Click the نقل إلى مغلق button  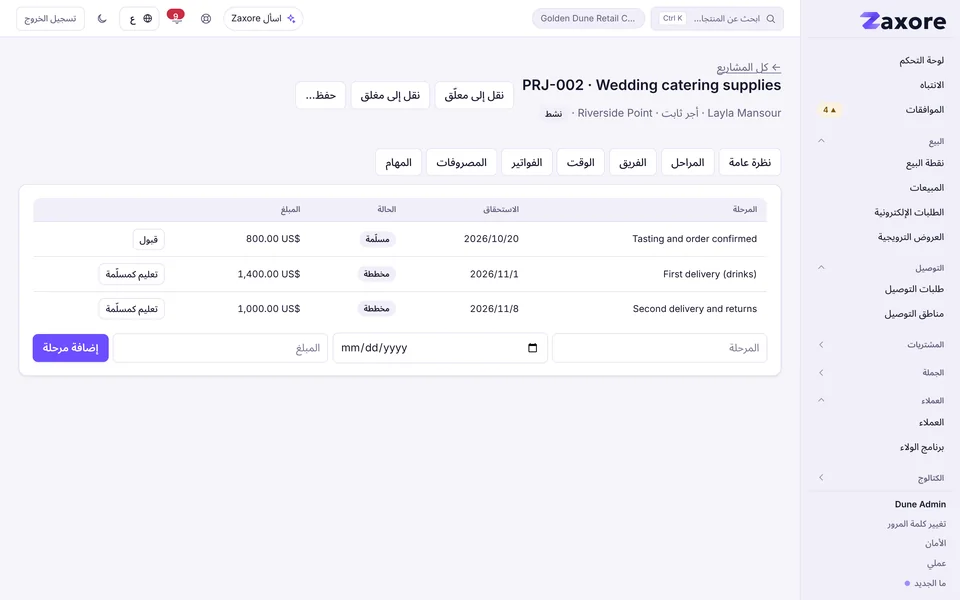pos(390,95)
